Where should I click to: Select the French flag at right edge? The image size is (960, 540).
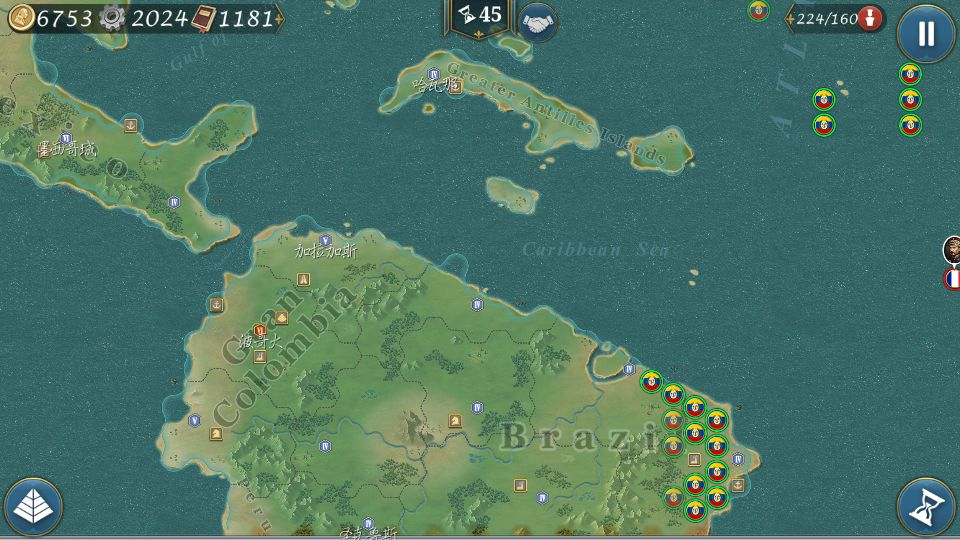tap(952, 279)
